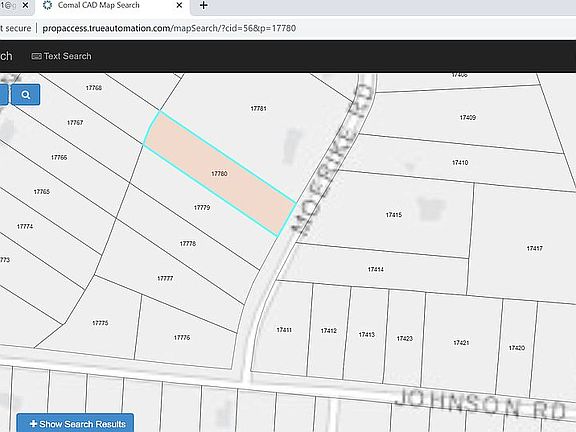The height and width of the screenshot is (432, 576).
Task: Close the Comal CAD Map Search tab
Action: 179,5
